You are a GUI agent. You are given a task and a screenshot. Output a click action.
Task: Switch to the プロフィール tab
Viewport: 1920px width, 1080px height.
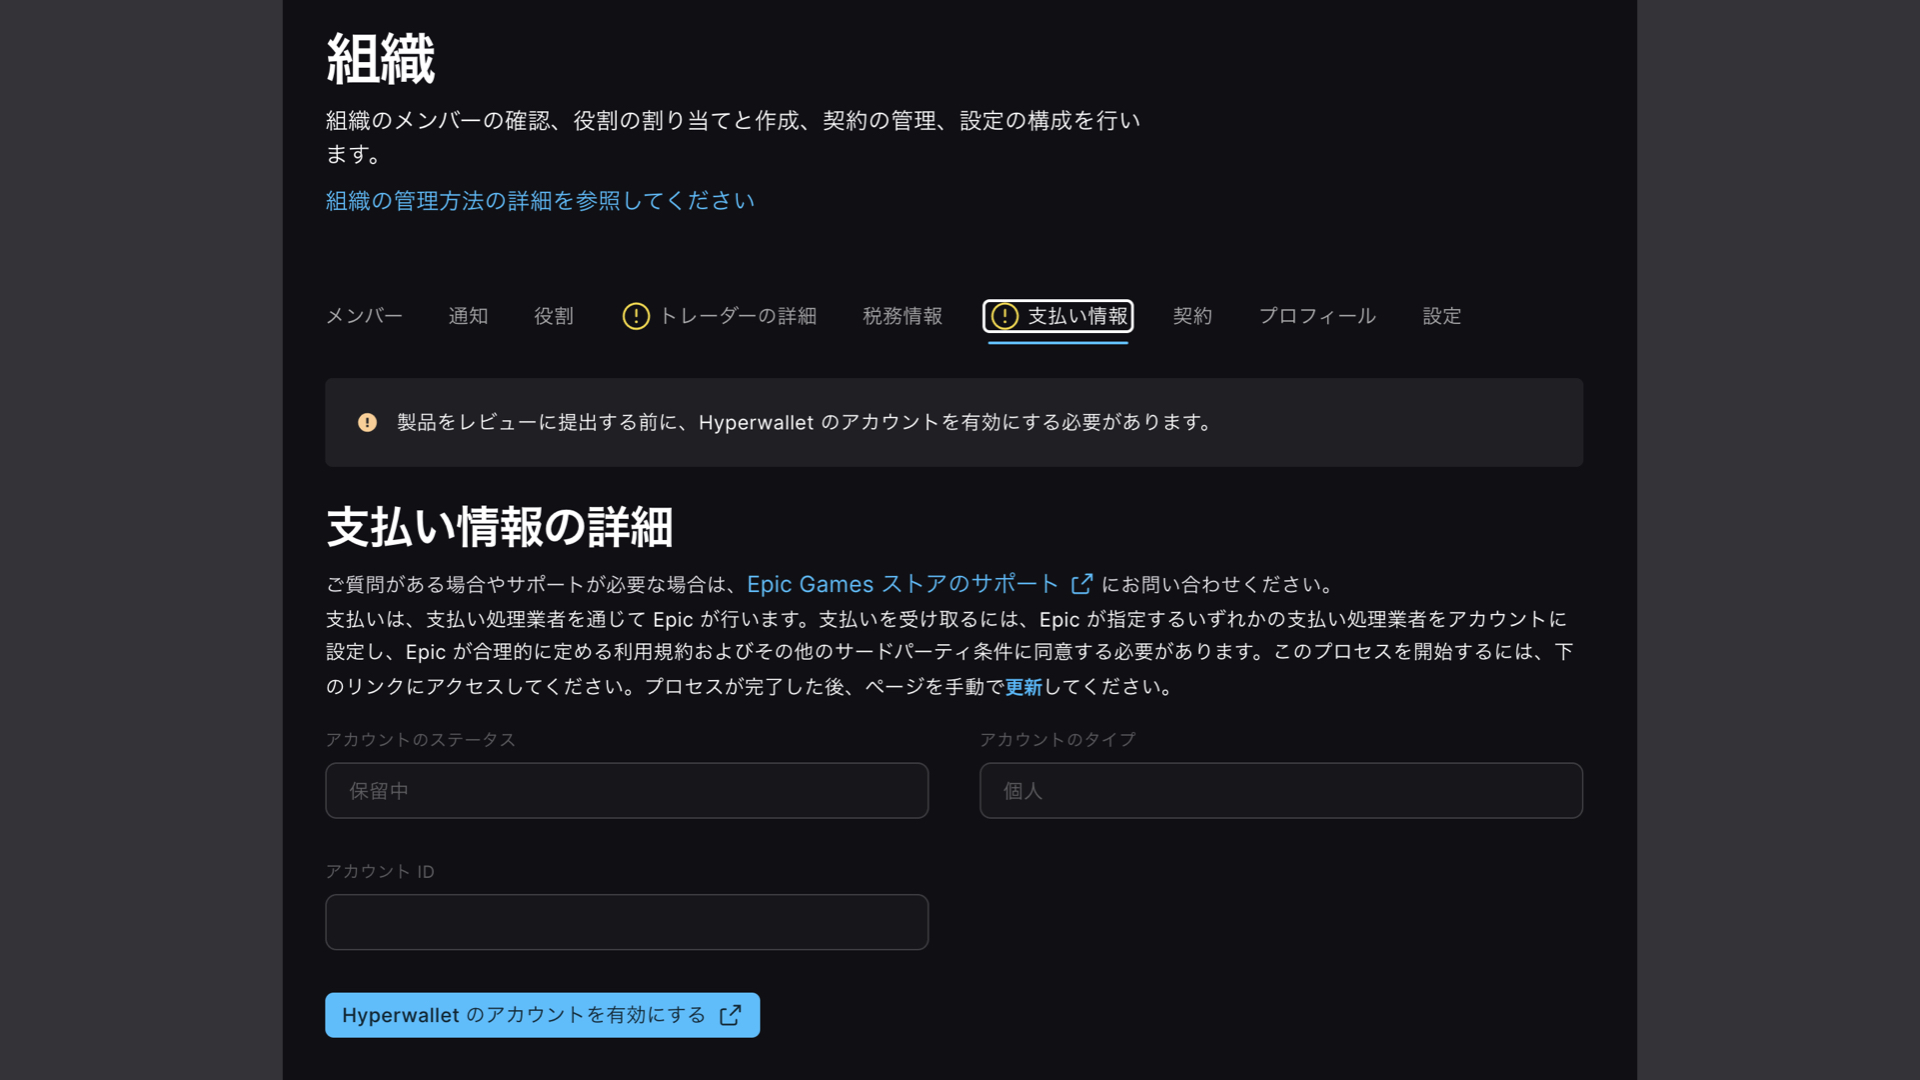1317,316
